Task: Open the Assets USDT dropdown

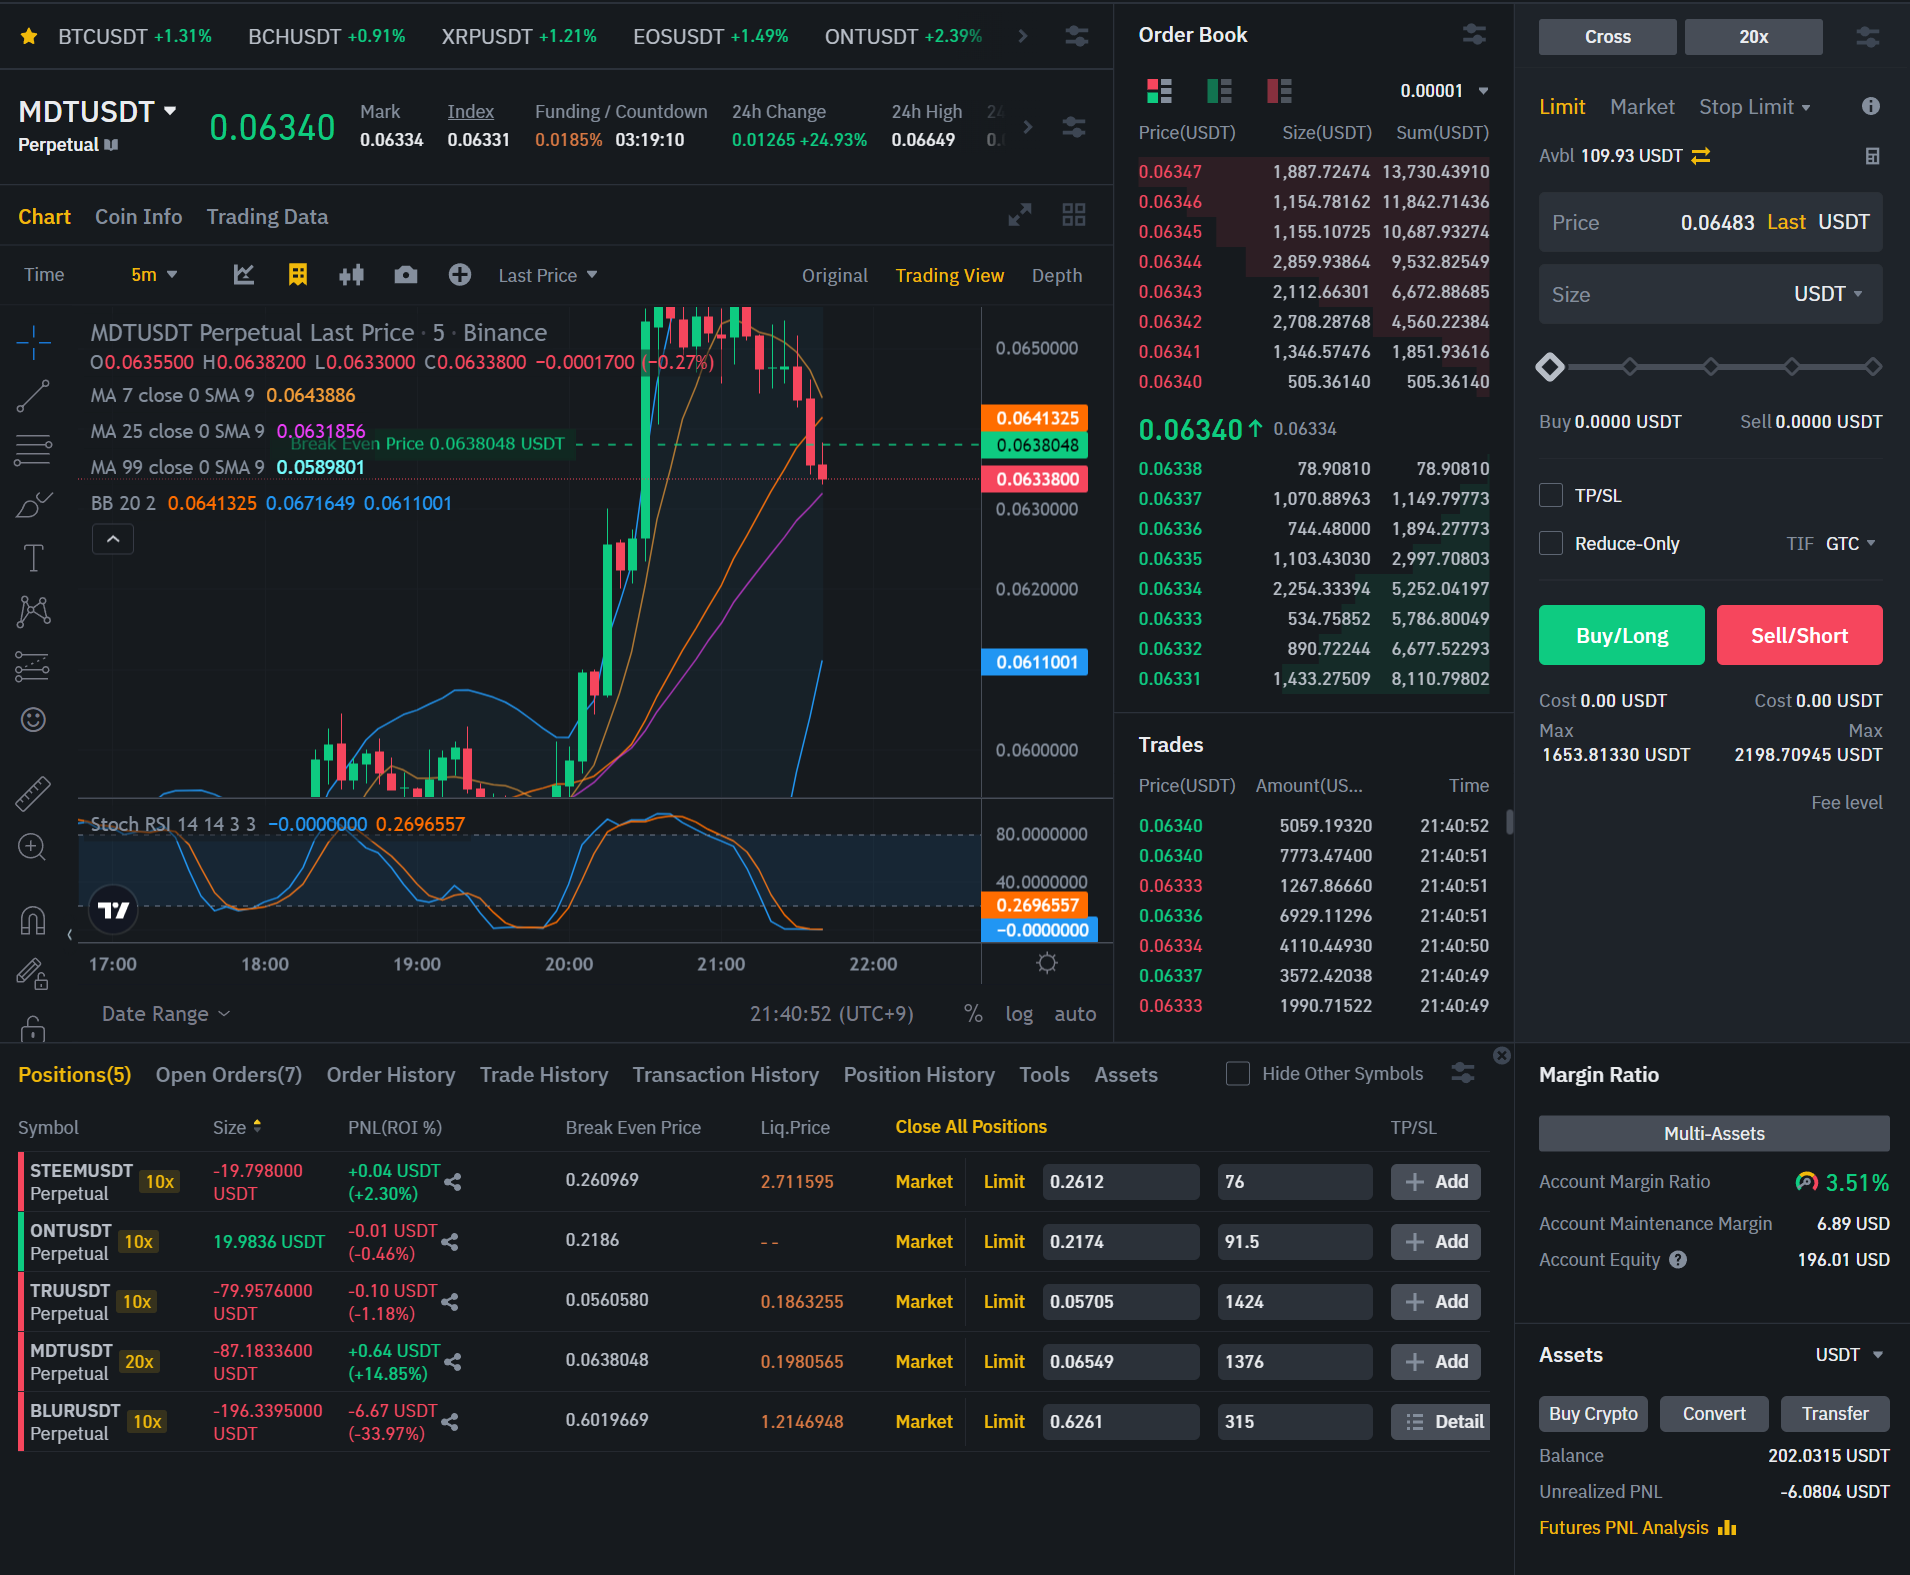Action: click(1849, 1355)
